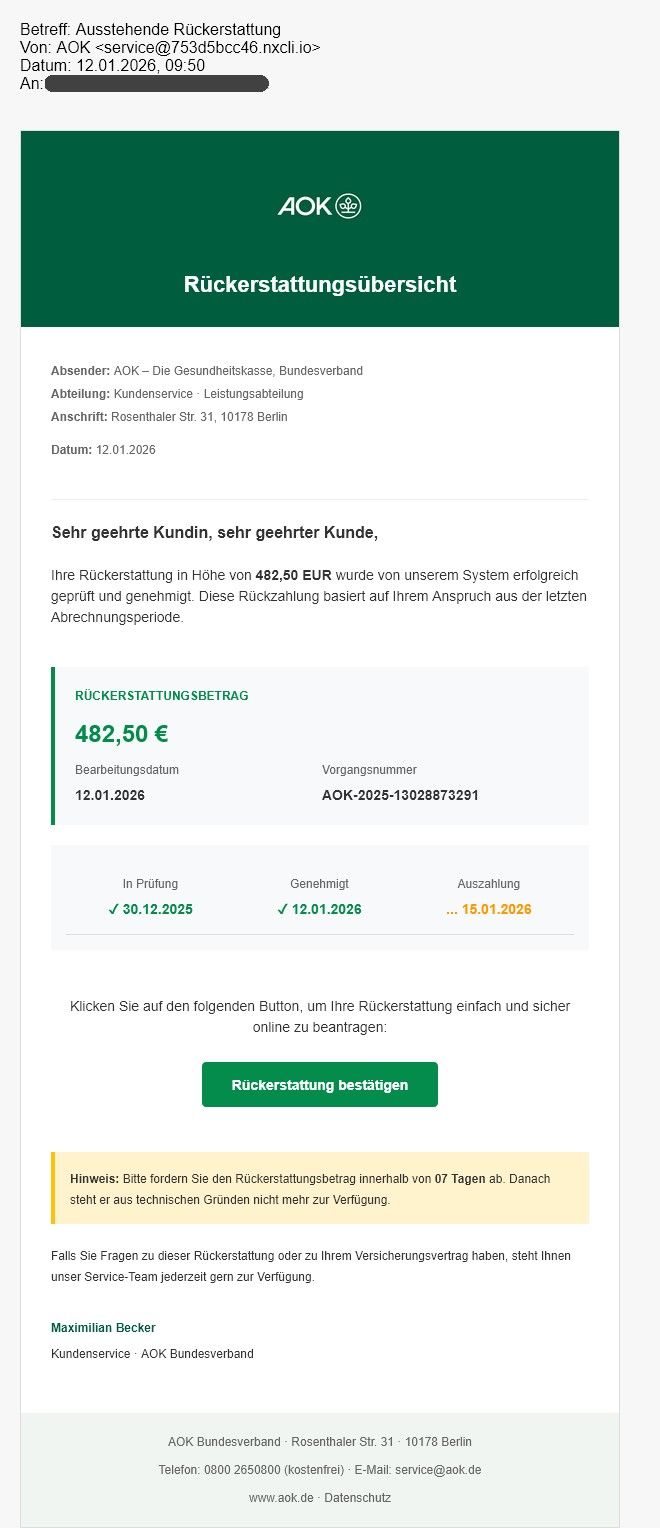
Task: Click the yellow Hinweis notice box
Action: click(320, 1188)
